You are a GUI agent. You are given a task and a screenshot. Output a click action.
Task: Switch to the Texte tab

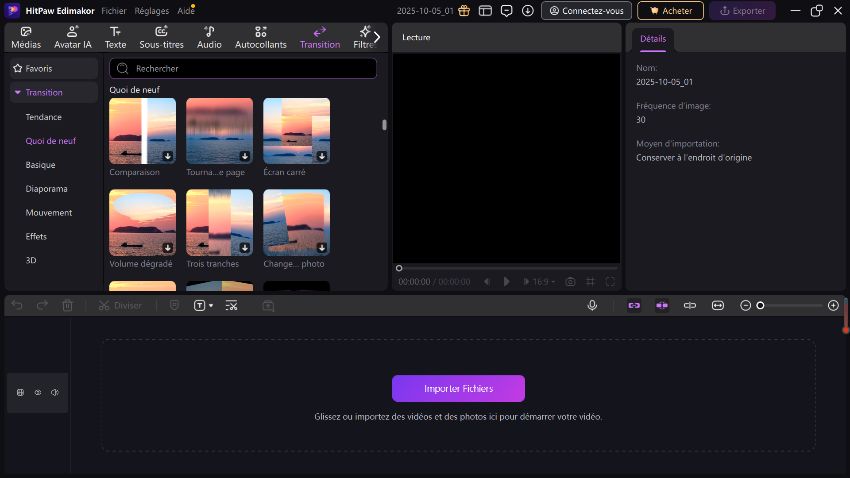pos(115,37)
